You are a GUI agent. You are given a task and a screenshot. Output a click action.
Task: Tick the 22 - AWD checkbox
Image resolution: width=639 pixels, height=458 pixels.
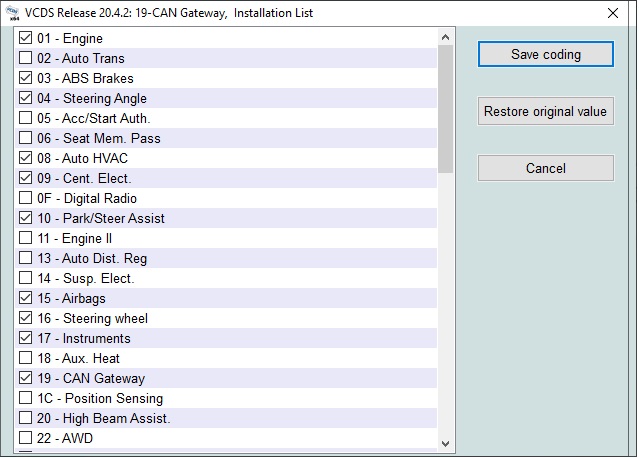pos(25,438)
